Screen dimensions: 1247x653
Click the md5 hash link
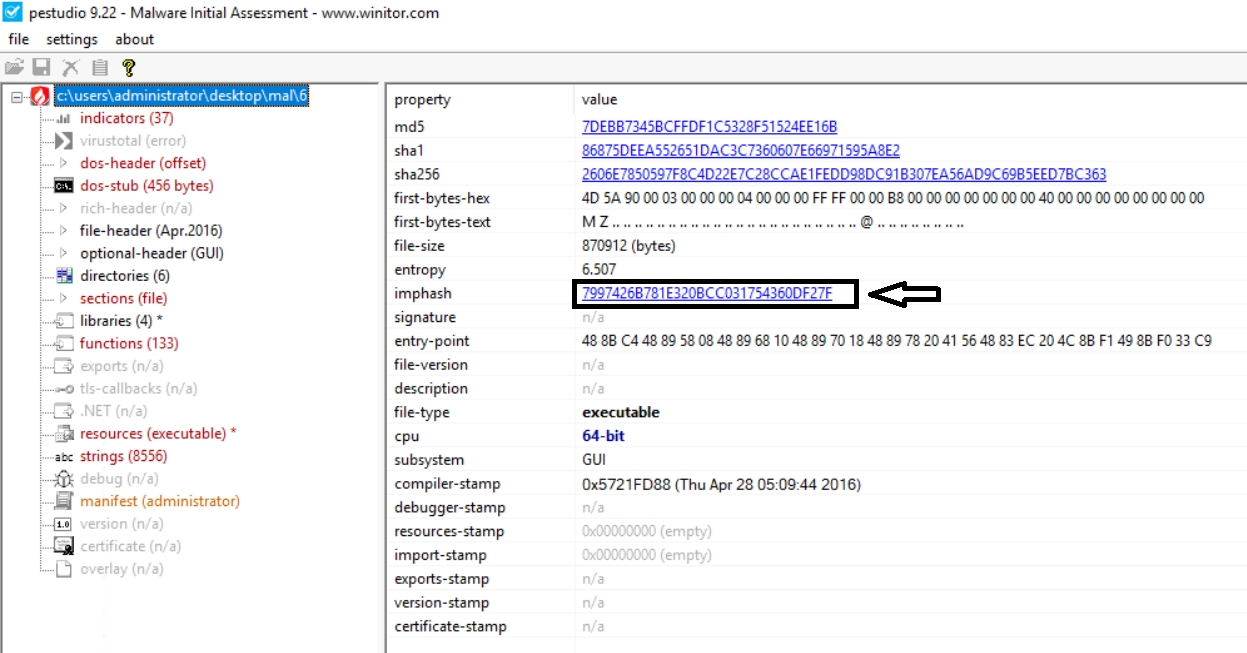[709, 127]
